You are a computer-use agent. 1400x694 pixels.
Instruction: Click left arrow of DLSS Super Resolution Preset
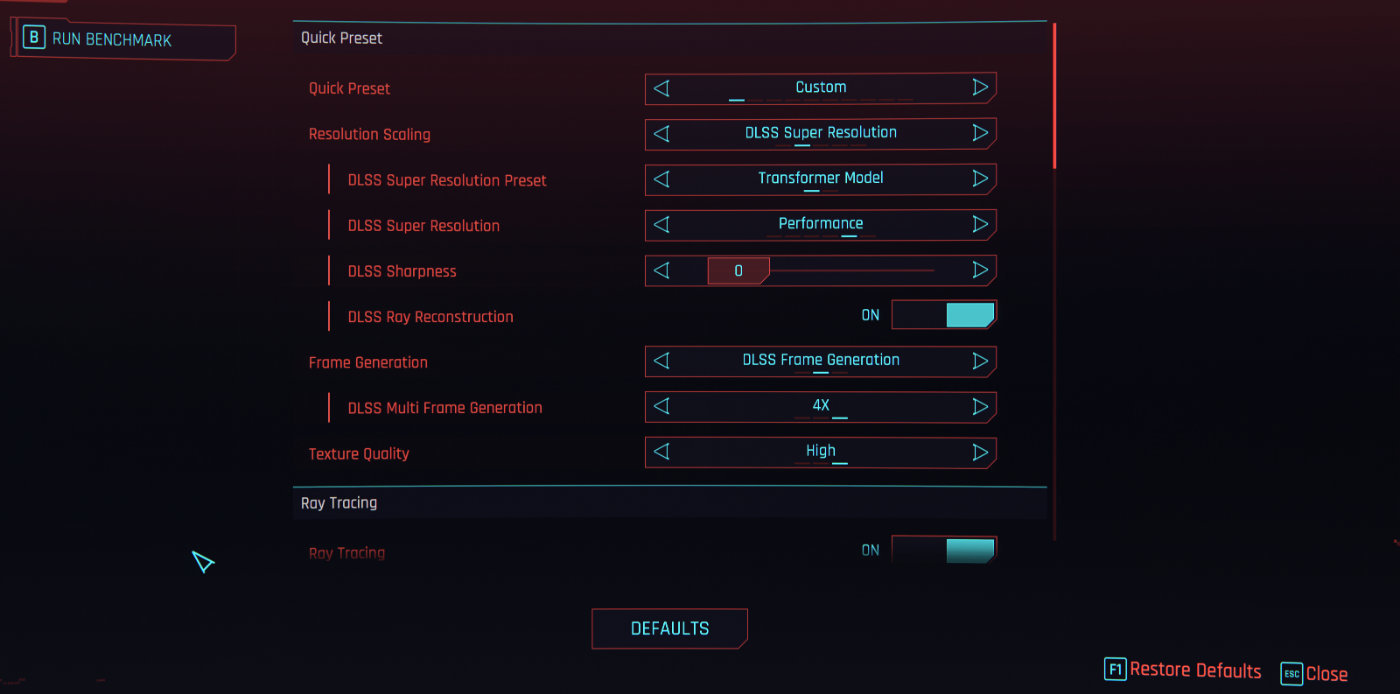click(x=661, y=179)
